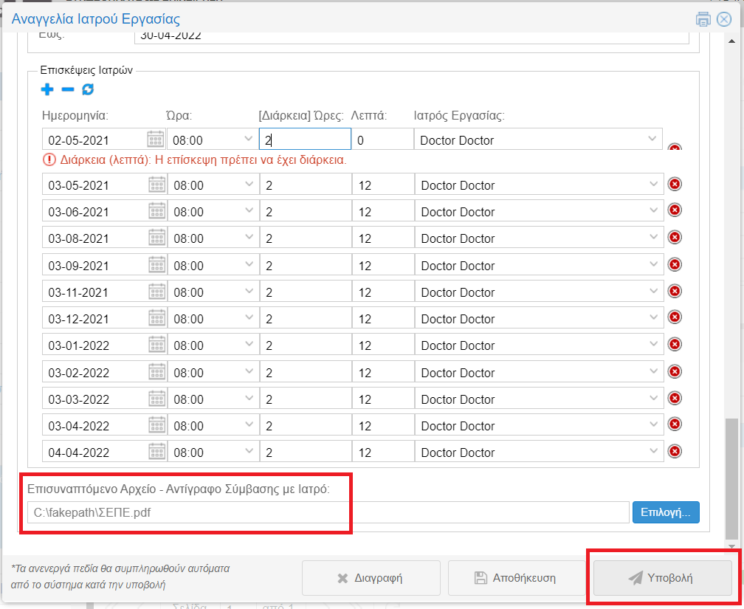
Task: Open doctor dropdown in 03-03-2022 row
Action: pos(653,398)
